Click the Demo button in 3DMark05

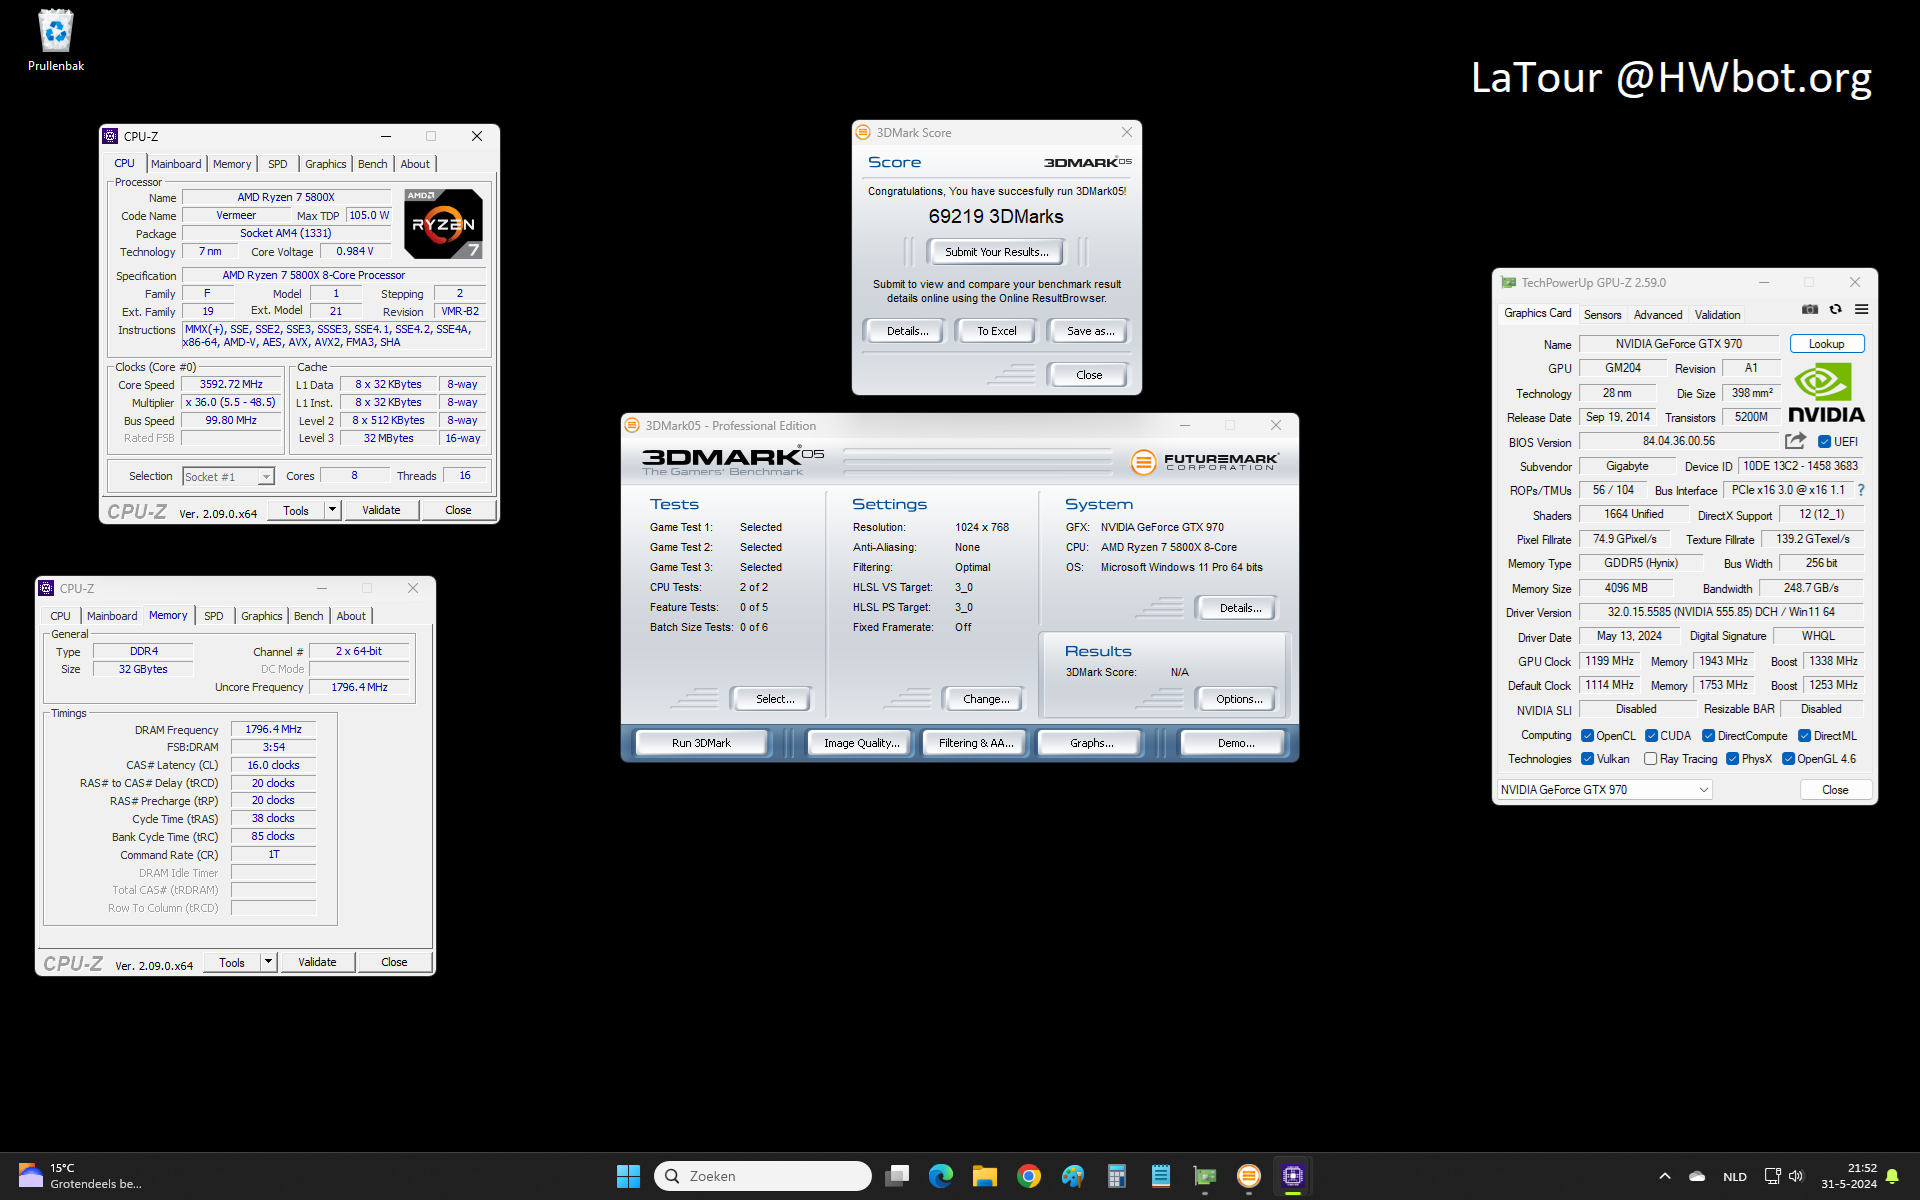point(1236,743)
